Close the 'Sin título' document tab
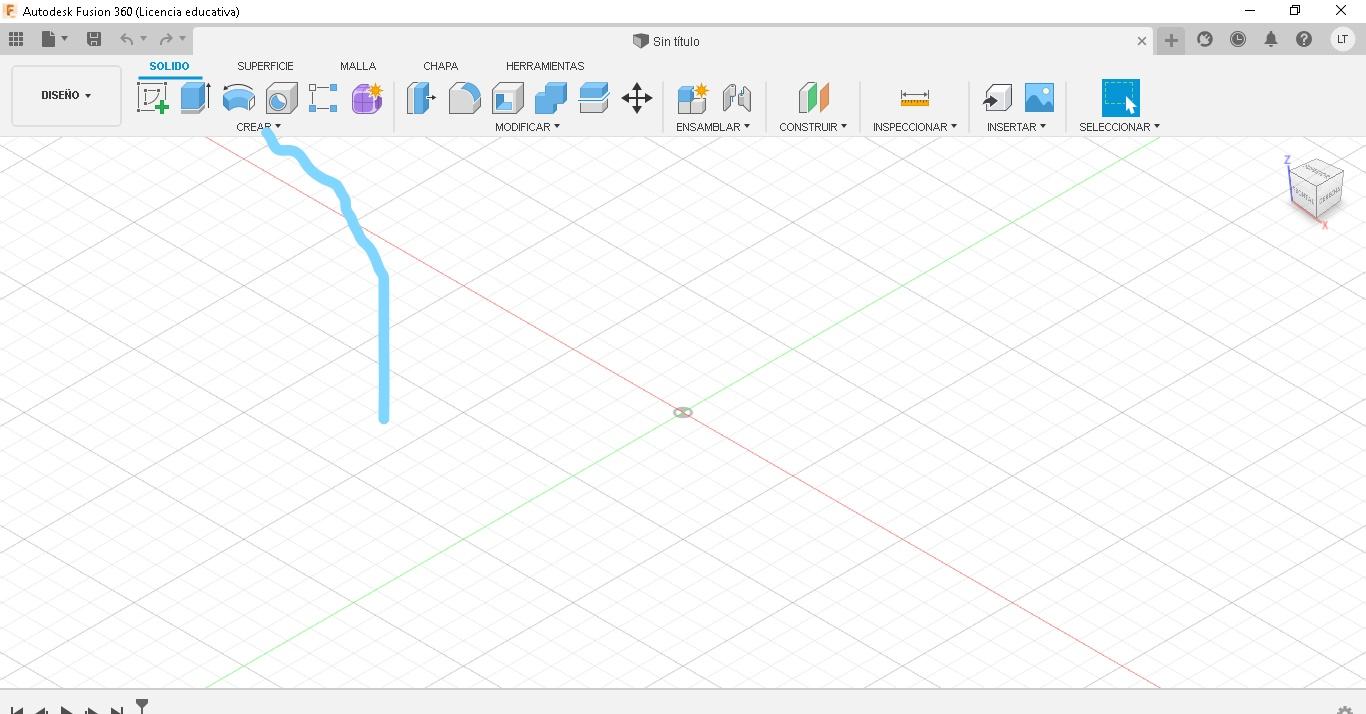 click(x=1142, y=41)
